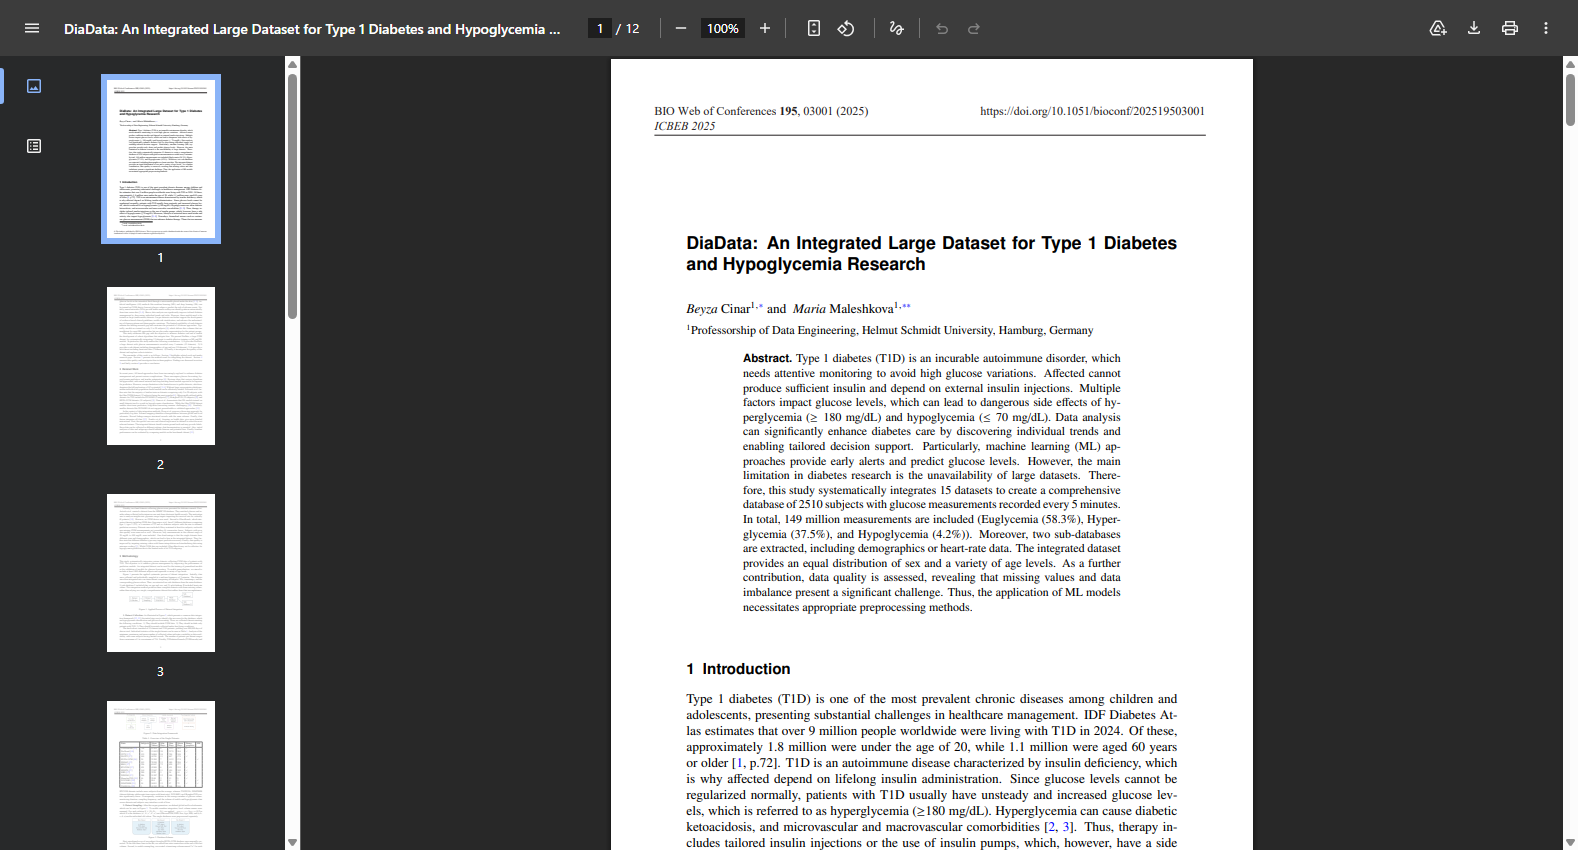Click the paper title "DiaData: An Integrated Large Dataset"
The height and width of the screenshot is (850, 1578).
931,253
